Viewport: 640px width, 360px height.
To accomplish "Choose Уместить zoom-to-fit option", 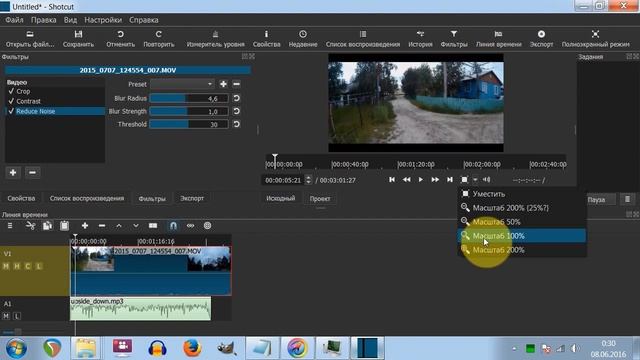I will tap(522, 194).
